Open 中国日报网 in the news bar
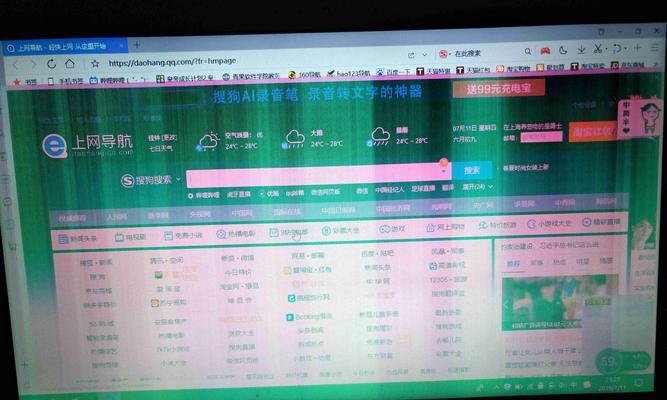667x400 pixels. click(338, 210)
